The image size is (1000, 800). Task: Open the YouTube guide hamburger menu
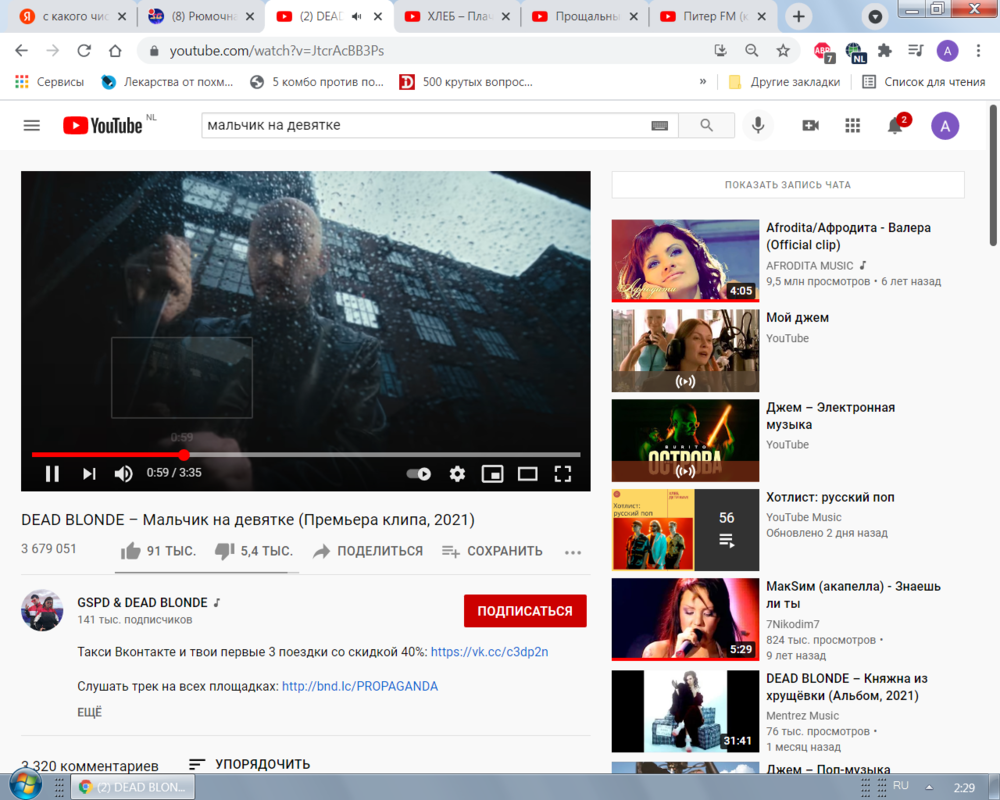tap(31, 126)
